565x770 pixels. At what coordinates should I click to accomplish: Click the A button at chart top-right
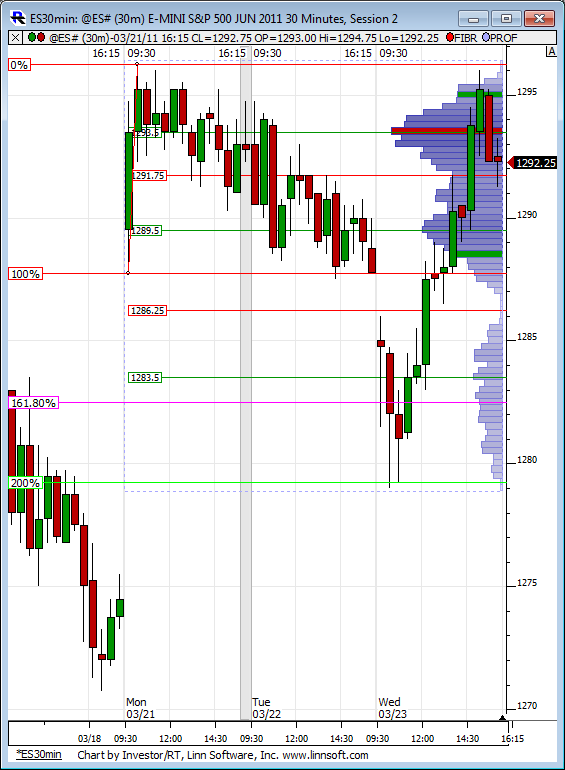click(551, 52)
